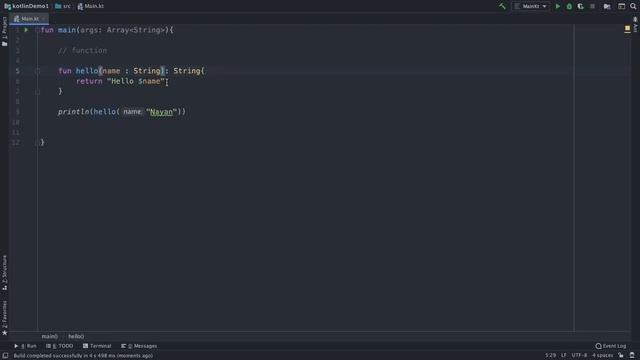Click the build completed status message
Screen dimensions: 640x360
(x=83, y=356)
